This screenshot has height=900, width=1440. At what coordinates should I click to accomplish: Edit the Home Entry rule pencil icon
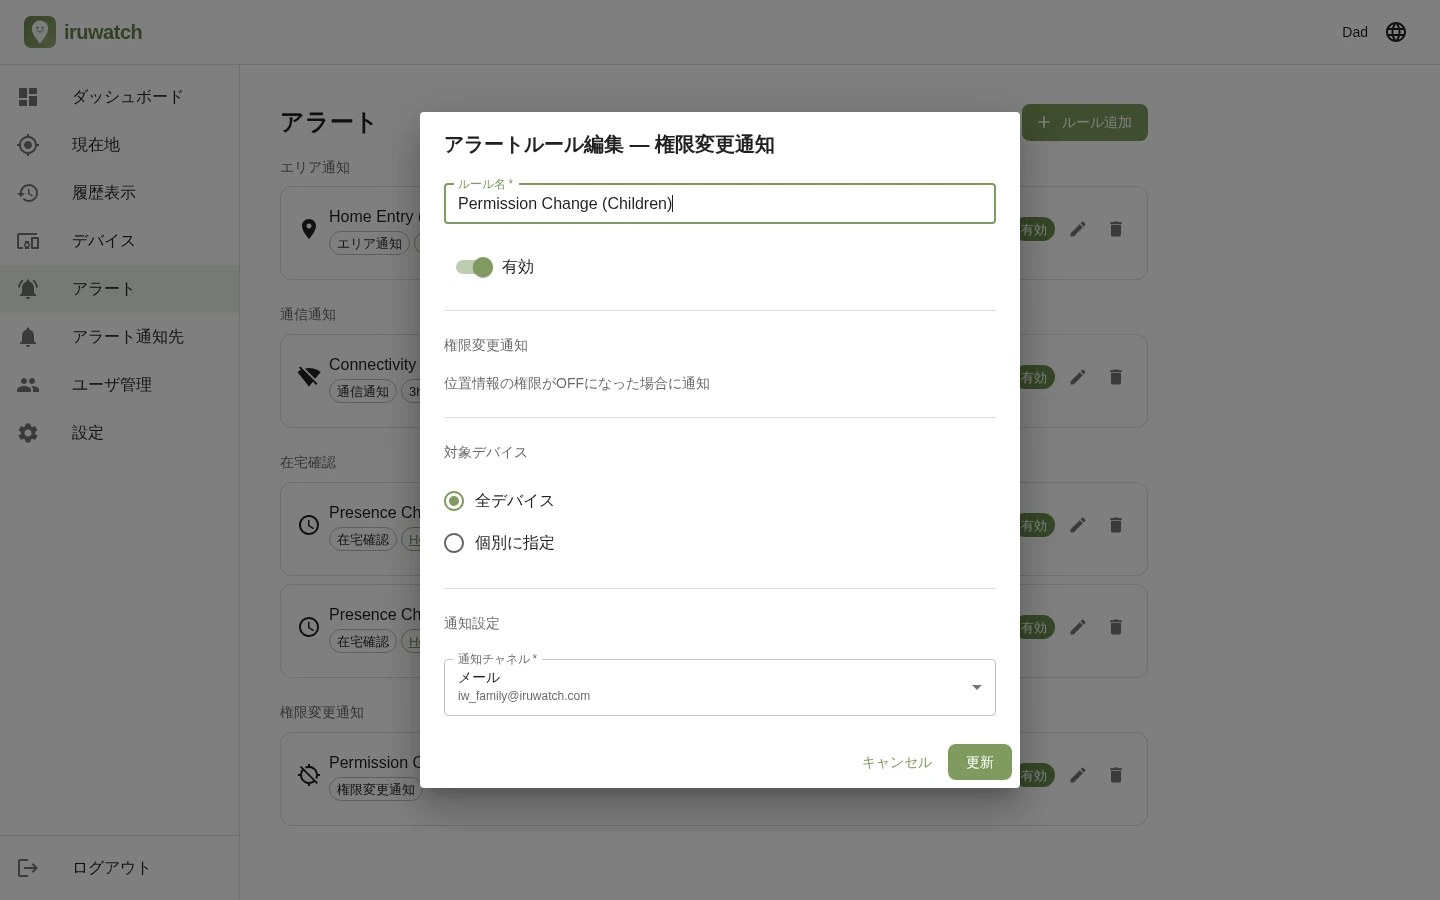pos(1078,229)
